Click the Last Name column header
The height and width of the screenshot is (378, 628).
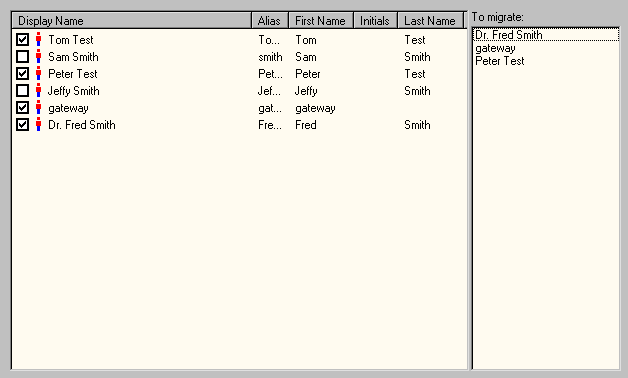click(430, 20)
